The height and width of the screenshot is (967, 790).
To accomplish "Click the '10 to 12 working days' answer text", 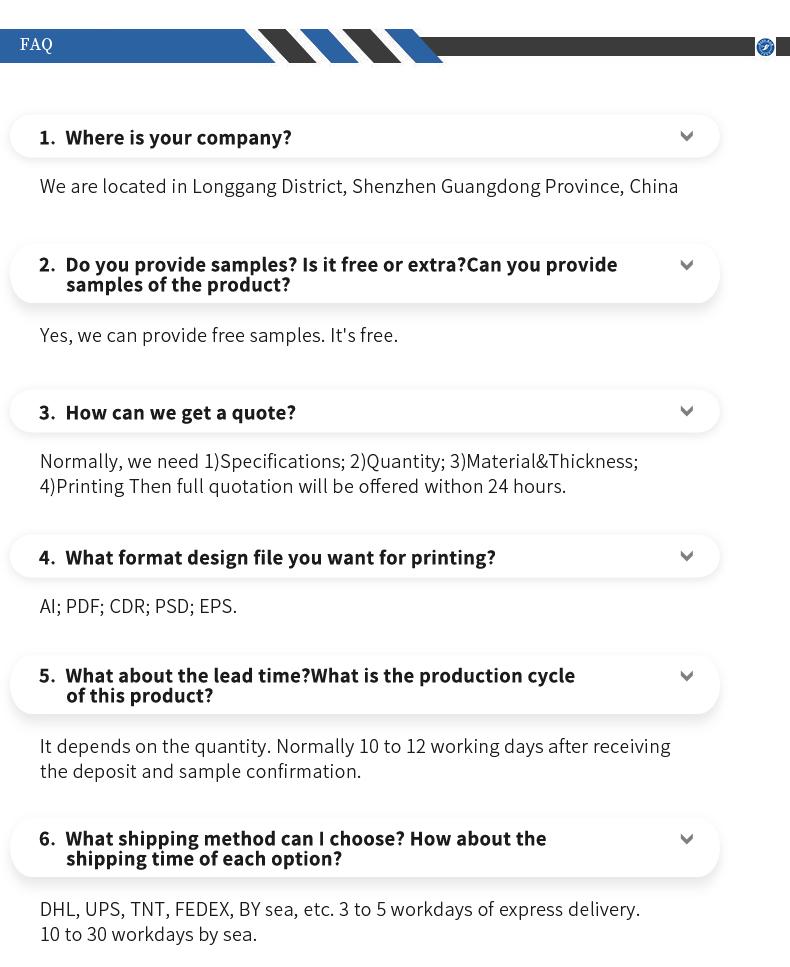I will 355,759.
